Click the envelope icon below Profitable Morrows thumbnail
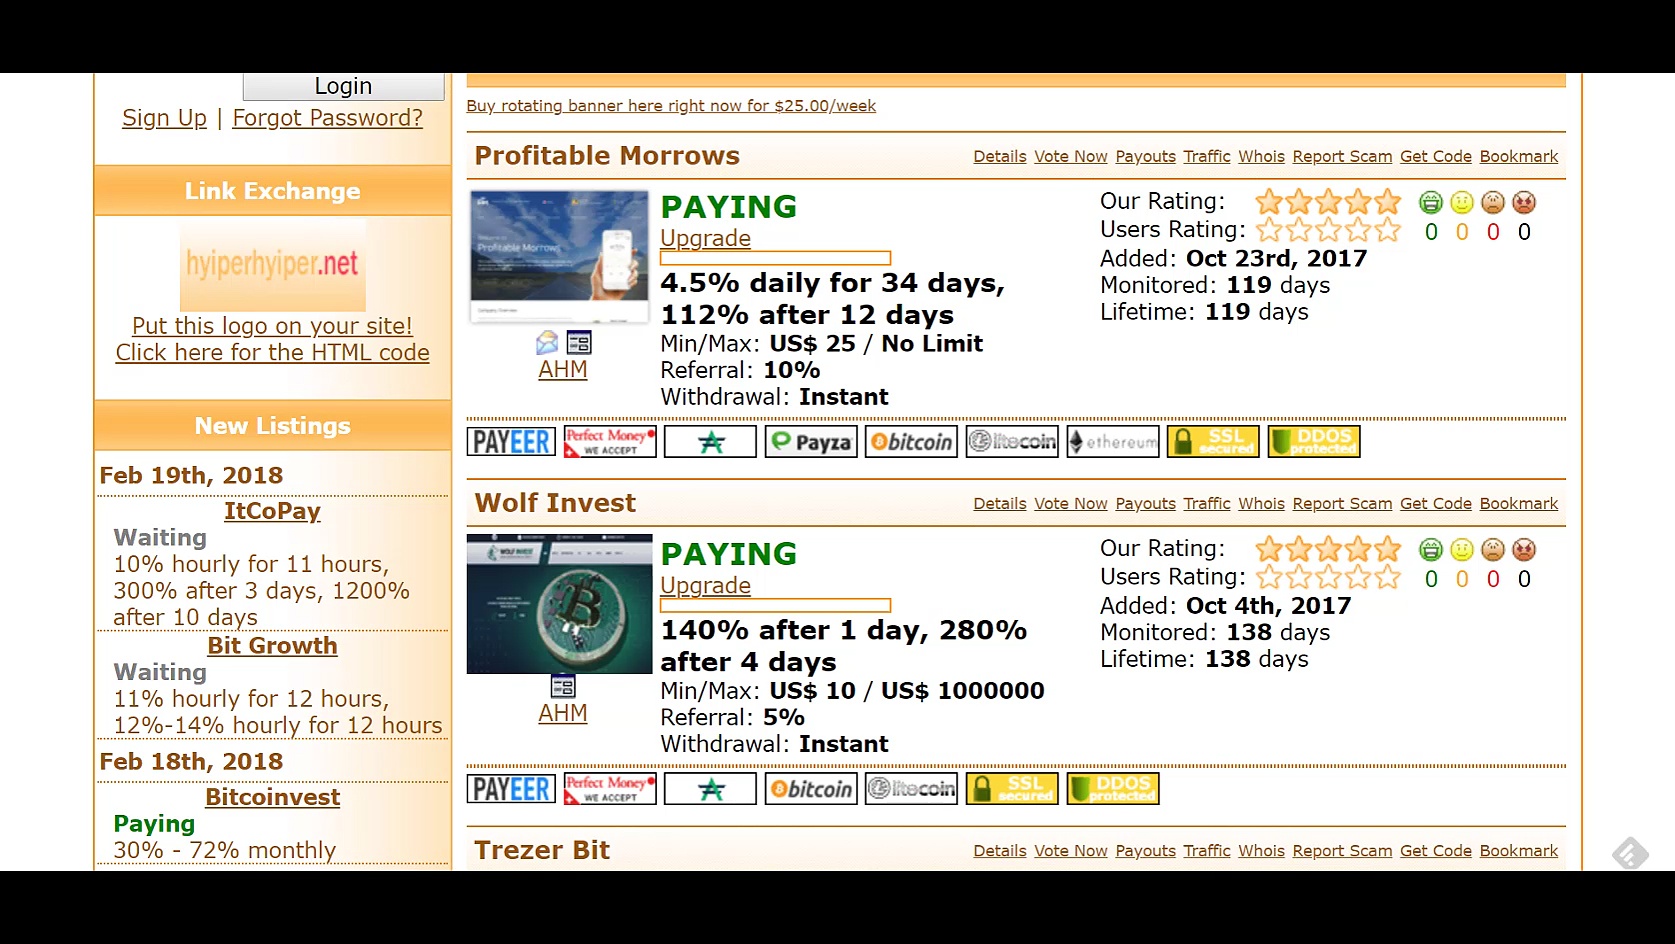The image size is (1675, 944). tap(547, 343)
